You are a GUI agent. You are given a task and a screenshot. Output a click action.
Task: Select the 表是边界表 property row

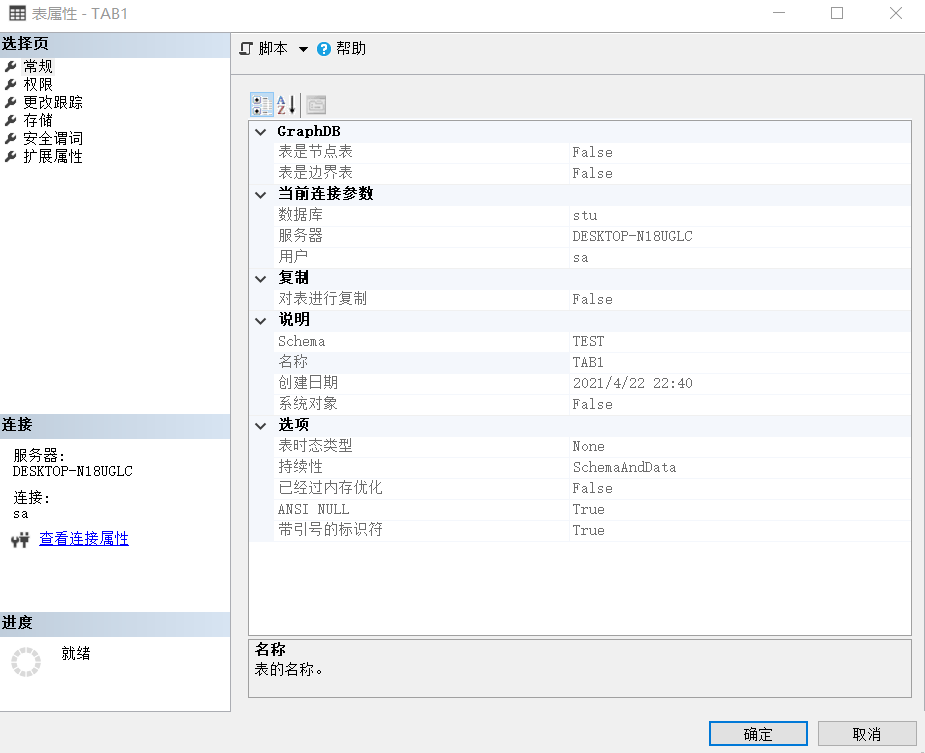(592, 173)
